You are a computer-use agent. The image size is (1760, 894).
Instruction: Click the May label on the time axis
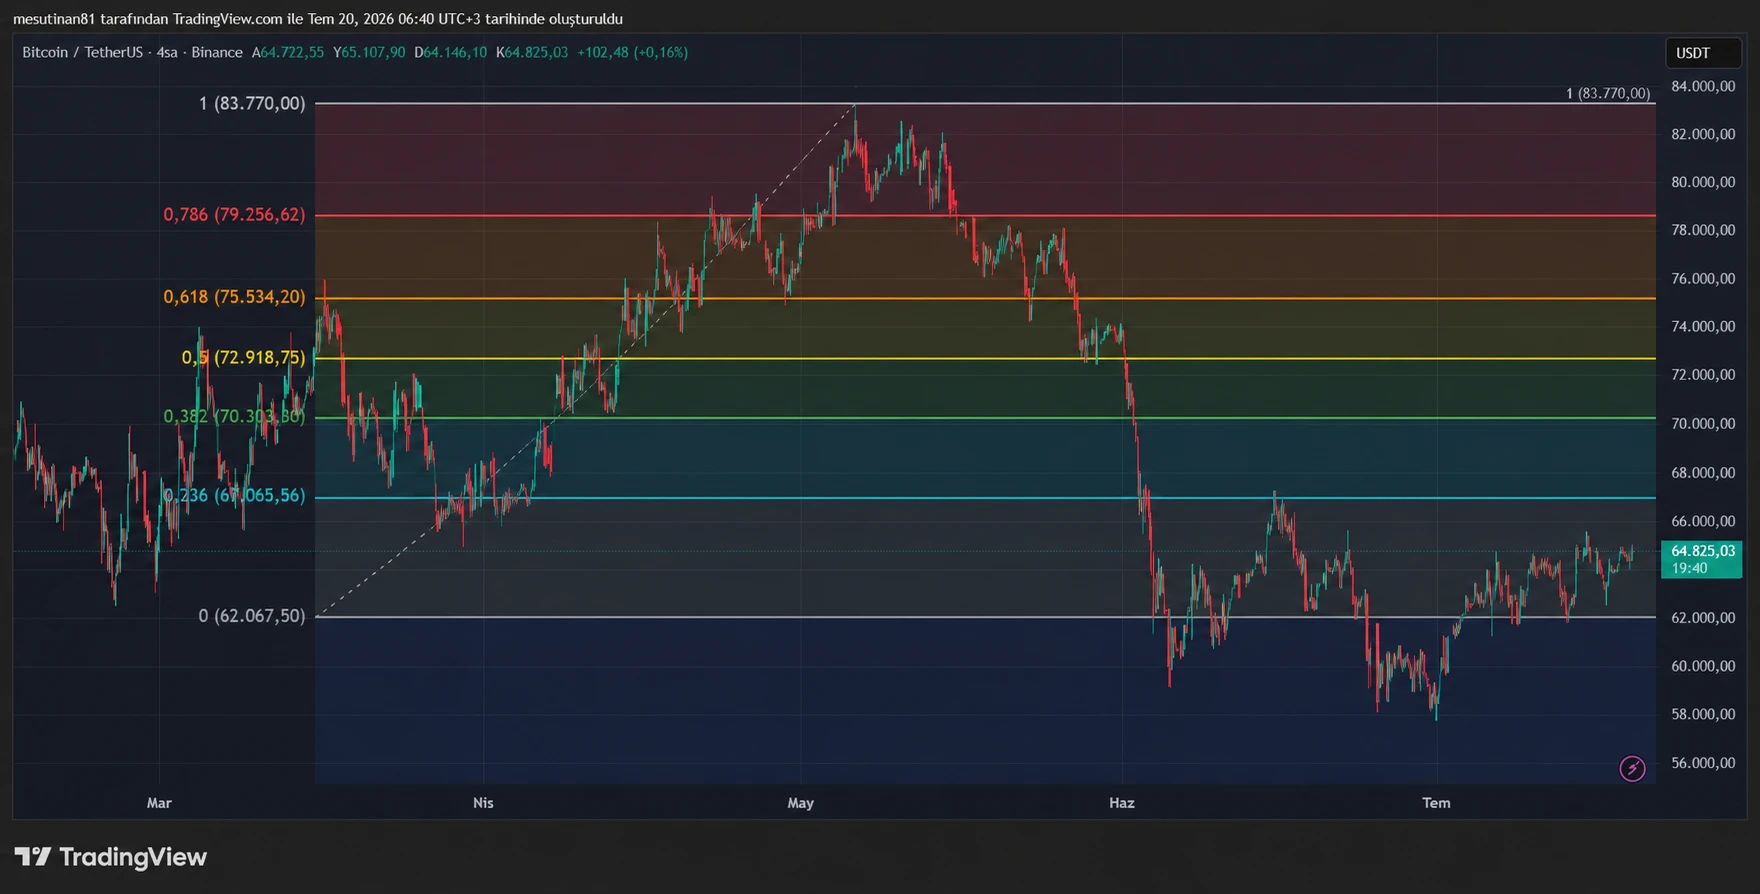coord(801,802)
